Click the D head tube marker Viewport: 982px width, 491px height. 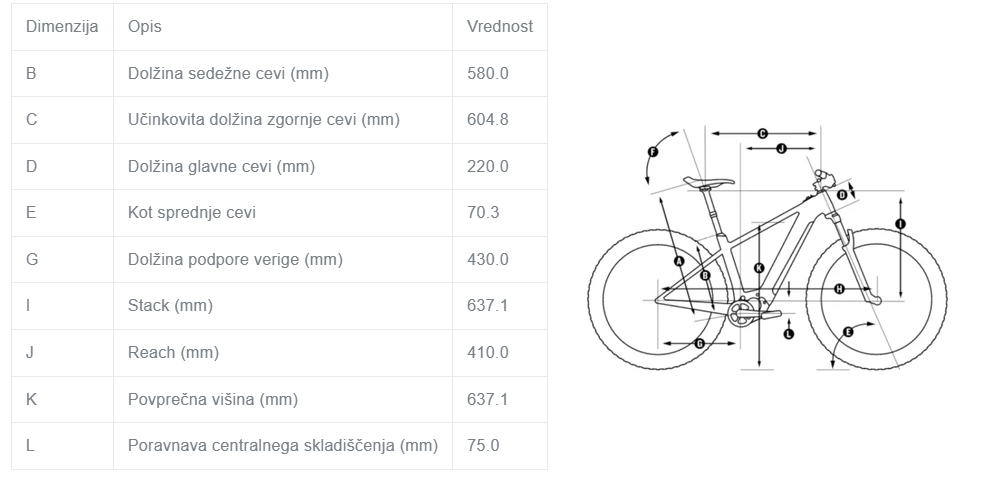[842, 195]
